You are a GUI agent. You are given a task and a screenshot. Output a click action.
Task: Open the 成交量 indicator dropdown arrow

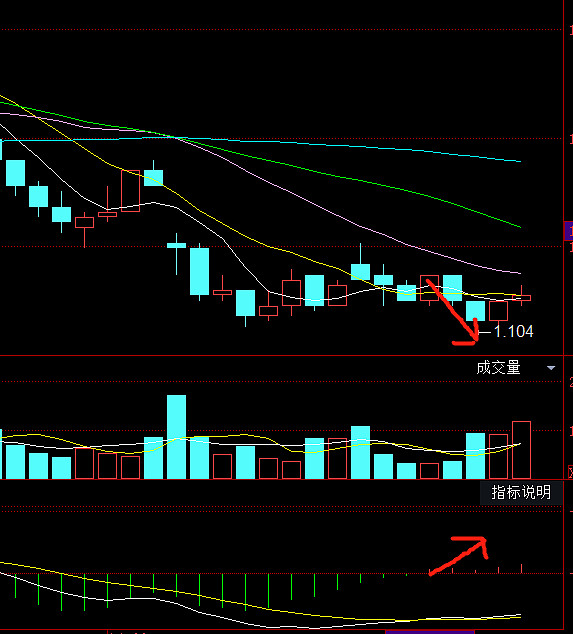(x=551, y=368)
